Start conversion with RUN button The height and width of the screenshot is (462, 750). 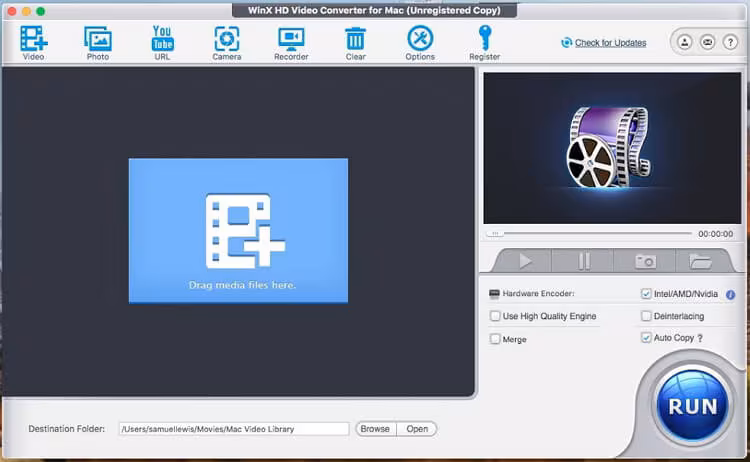[x=693, y=406]
